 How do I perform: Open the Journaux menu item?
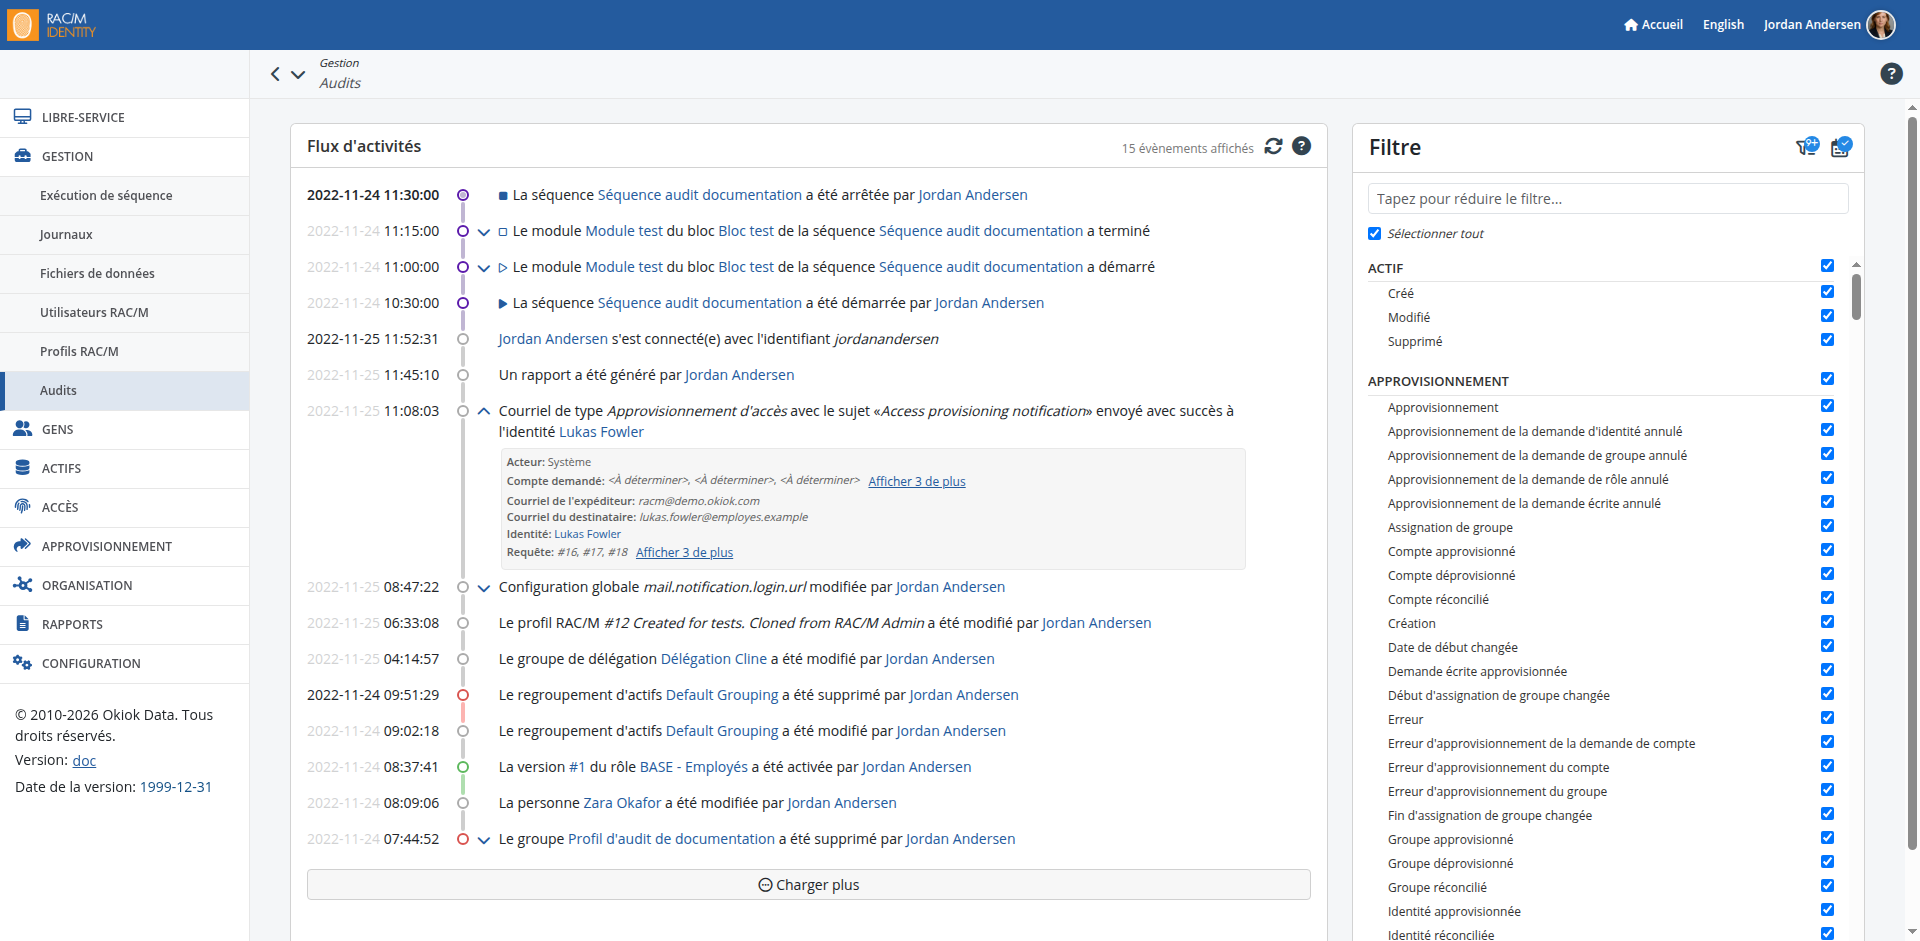click(125, 235)
